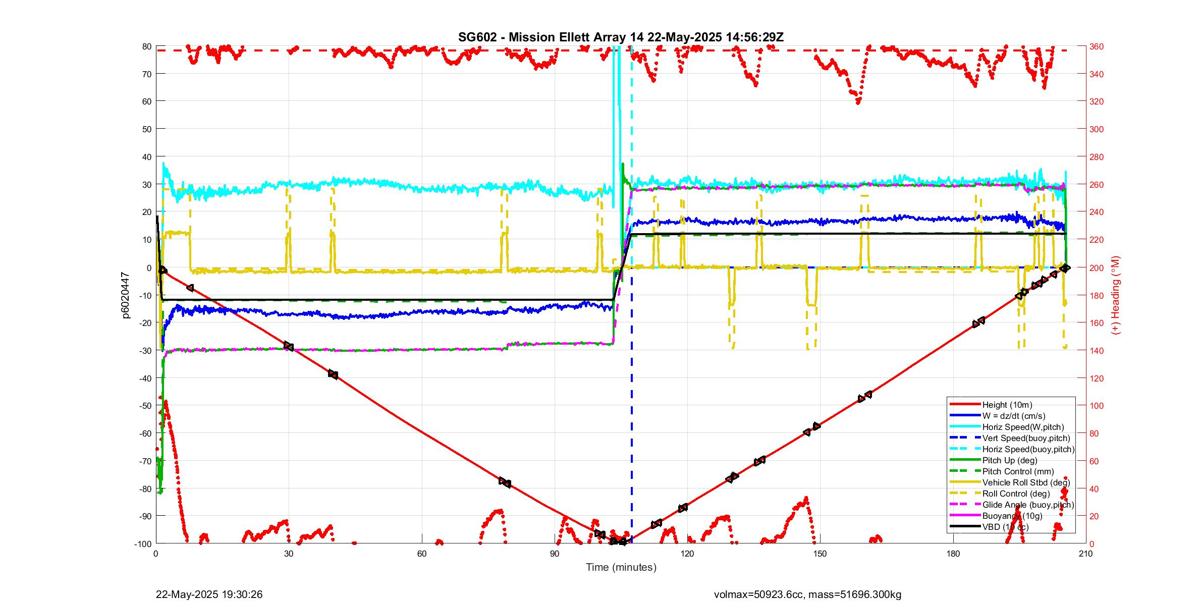Click the timestamp '22-May-2025 19:30:26' footer

point(209,594)
